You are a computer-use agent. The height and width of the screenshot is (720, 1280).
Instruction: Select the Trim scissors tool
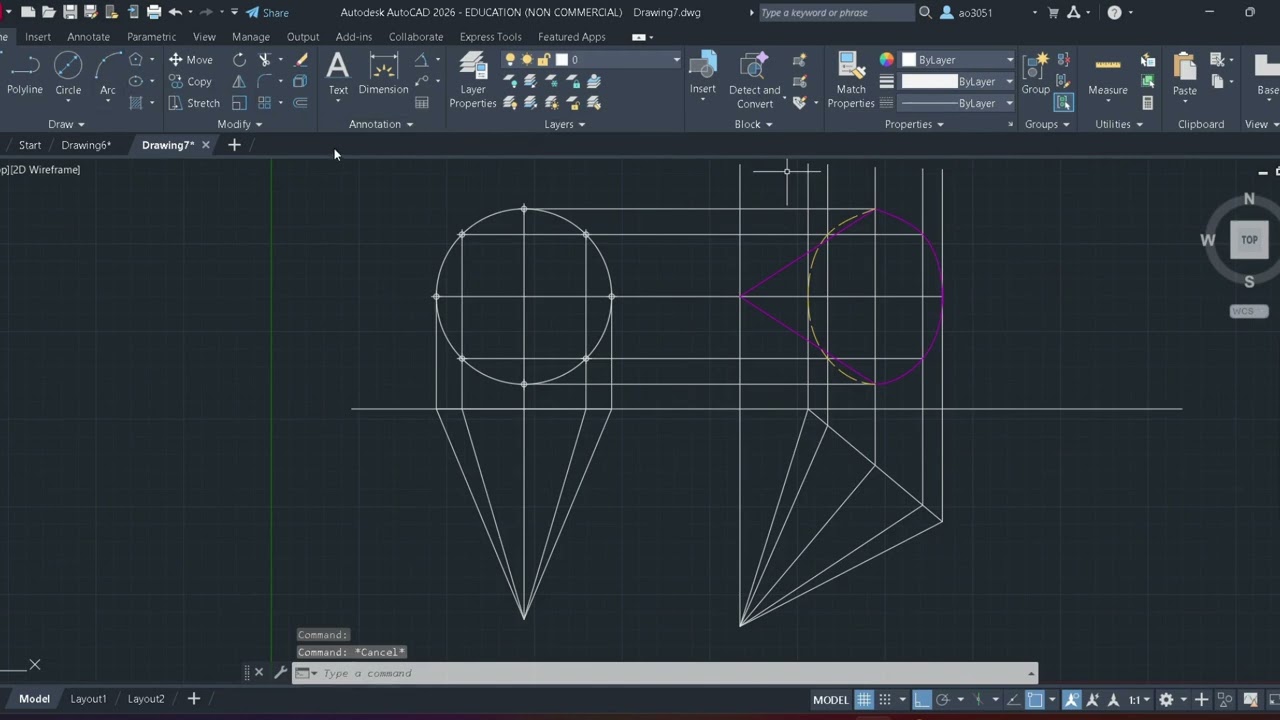pos(265,60)
